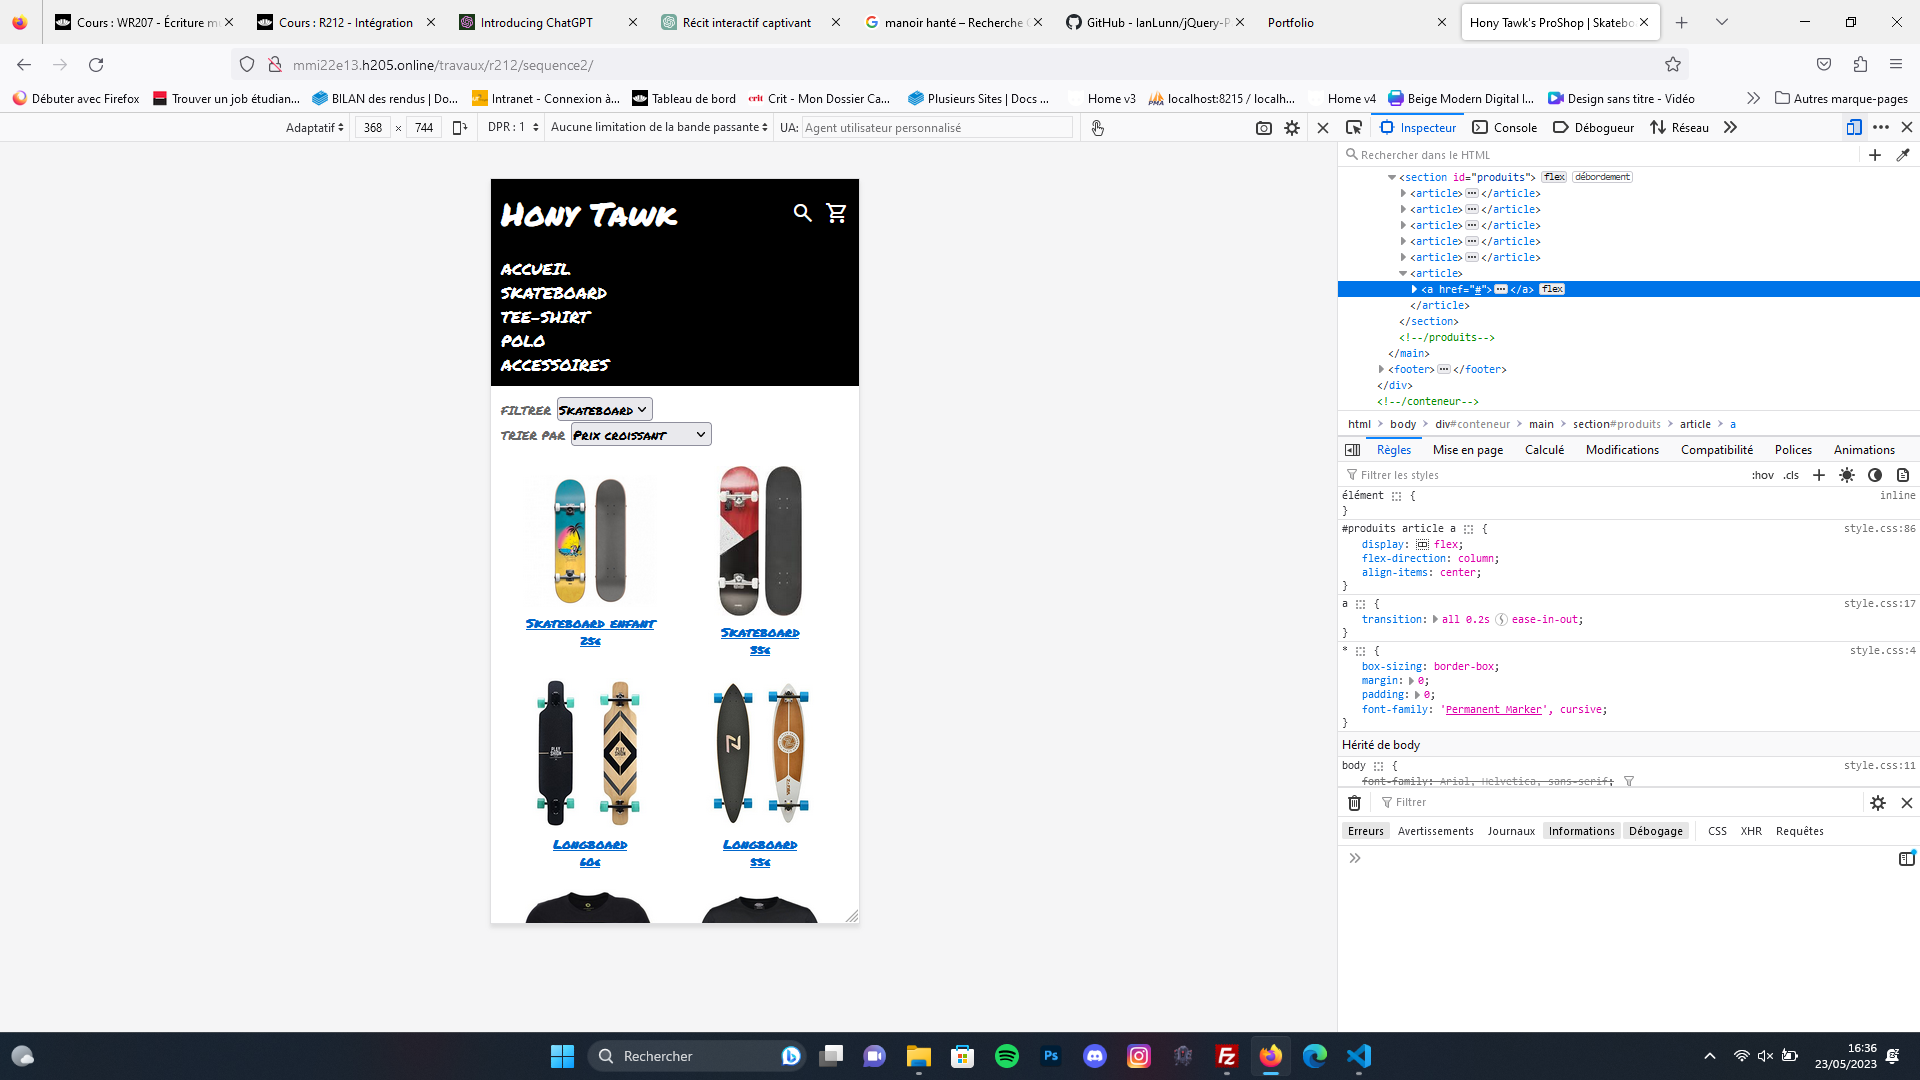Image resolution: width=1920 pixels, height=1080 pixels.
Task: Toggle light color scheme simulation sun icon
Action: tap(1847, 476)
